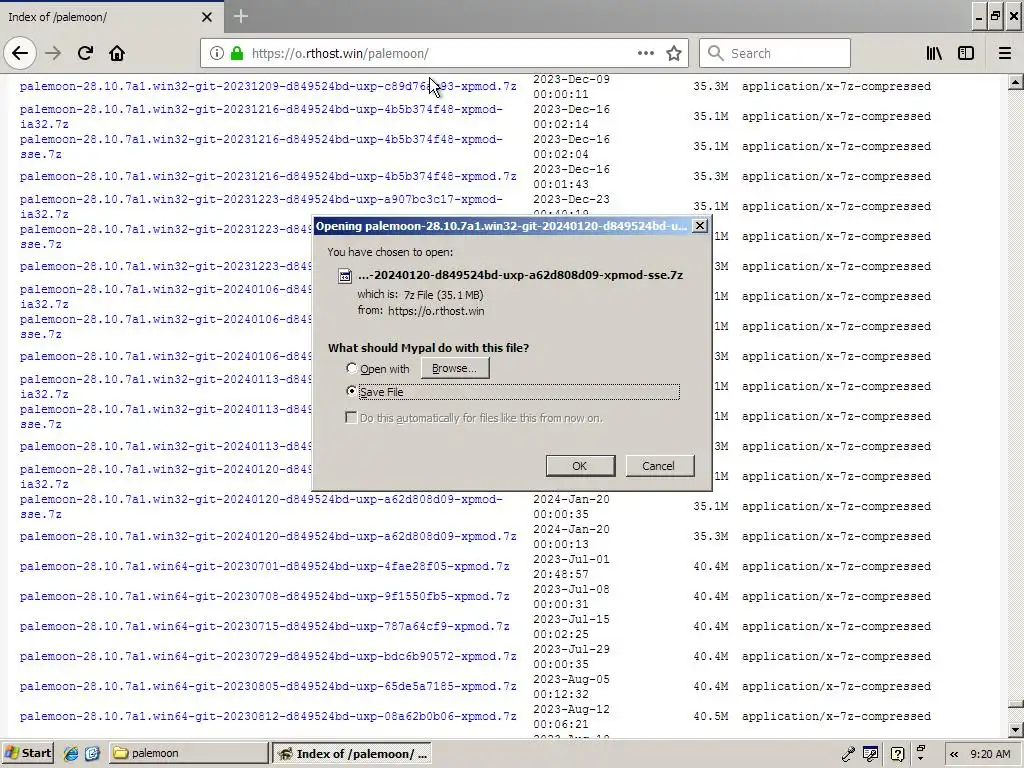Click the green secure padlock icon
Screen dimensions: 1024x768
(237, 54)
